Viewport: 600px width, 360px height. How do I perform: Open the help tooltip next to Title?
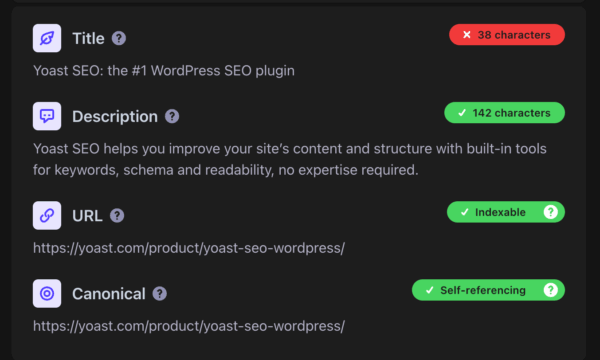tap(119, 38)
